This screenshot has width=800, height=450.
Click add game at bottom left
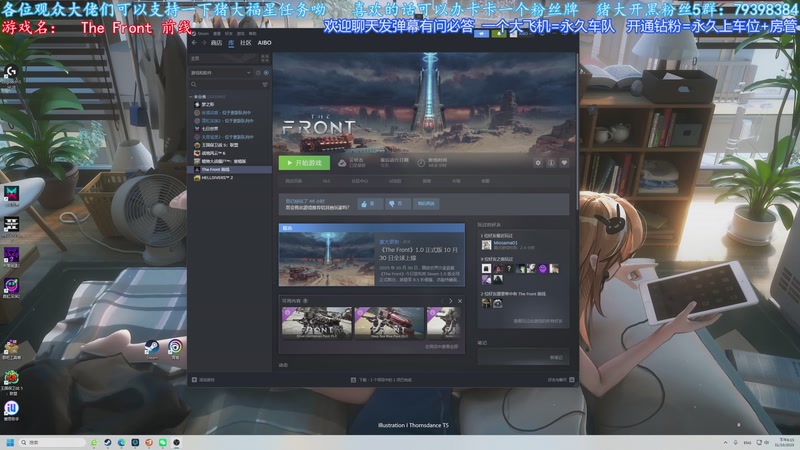click(203, 380)
